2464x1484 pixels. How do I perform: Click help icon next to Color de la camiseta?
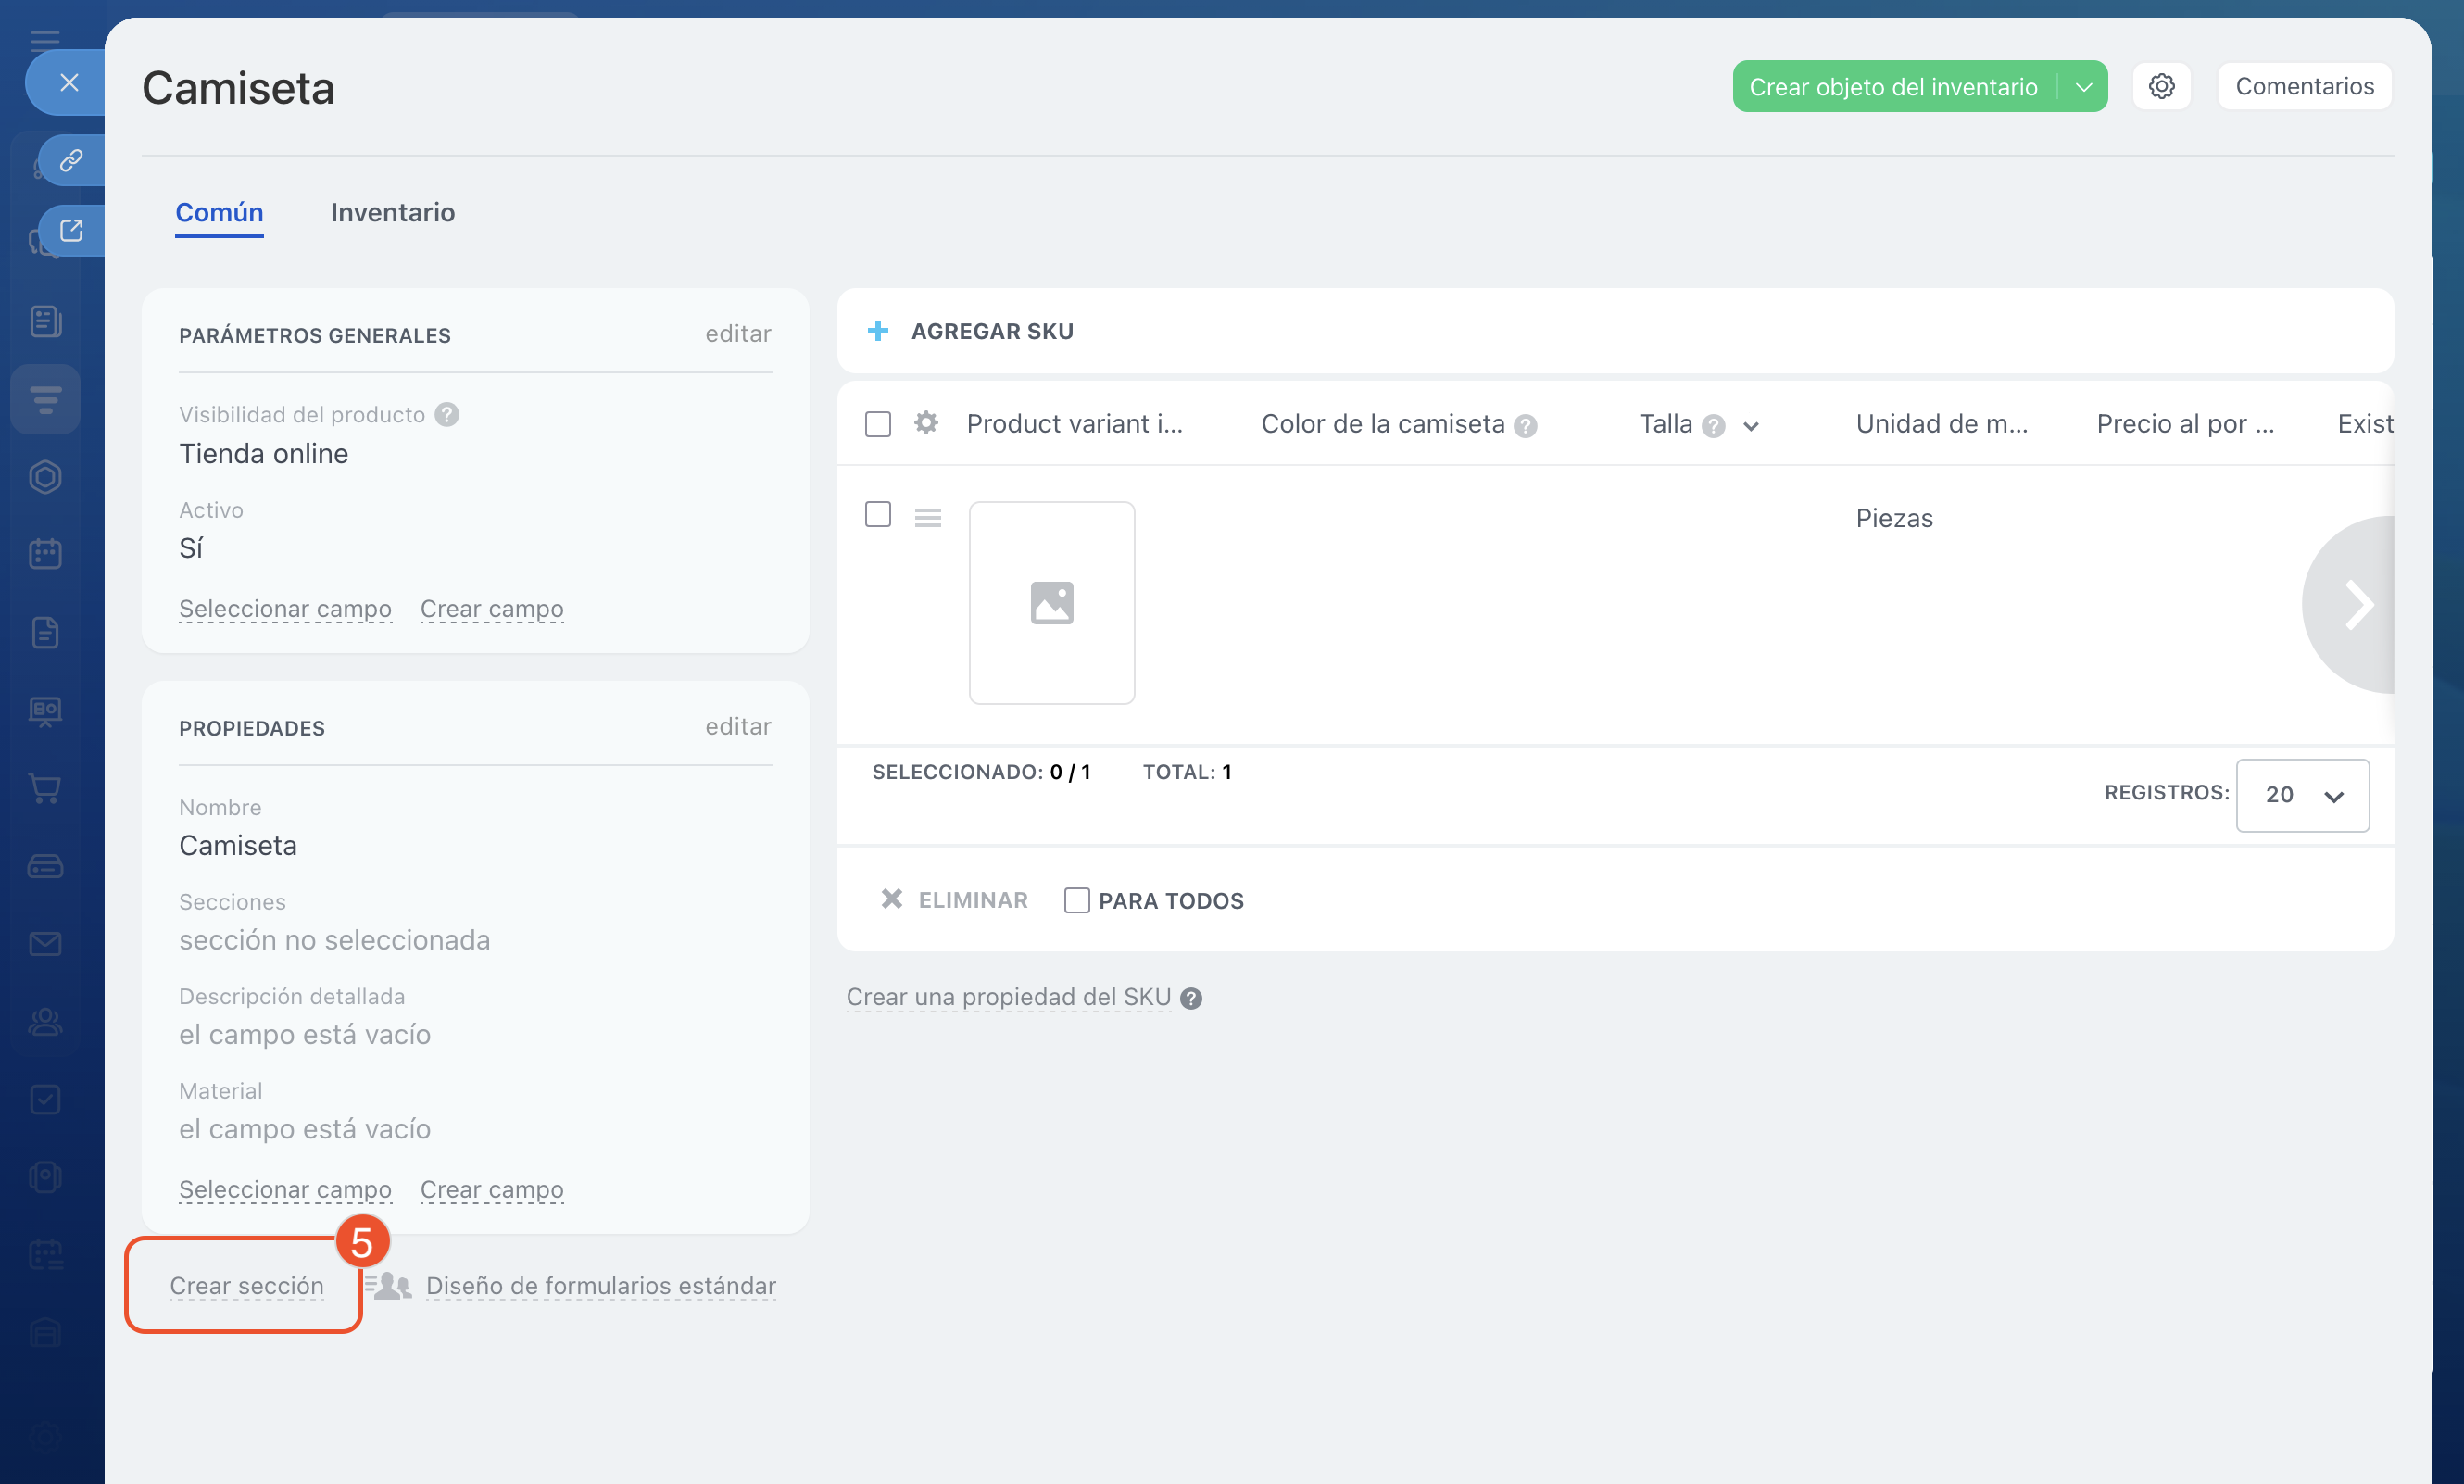(1525, 426)
